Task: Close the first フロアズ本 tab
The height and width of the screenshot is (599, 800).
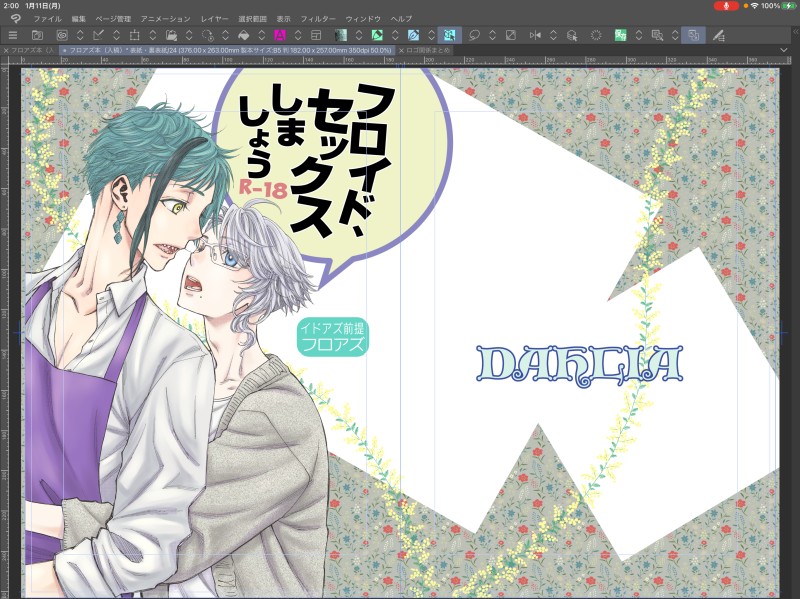Action: click(6, 51)
